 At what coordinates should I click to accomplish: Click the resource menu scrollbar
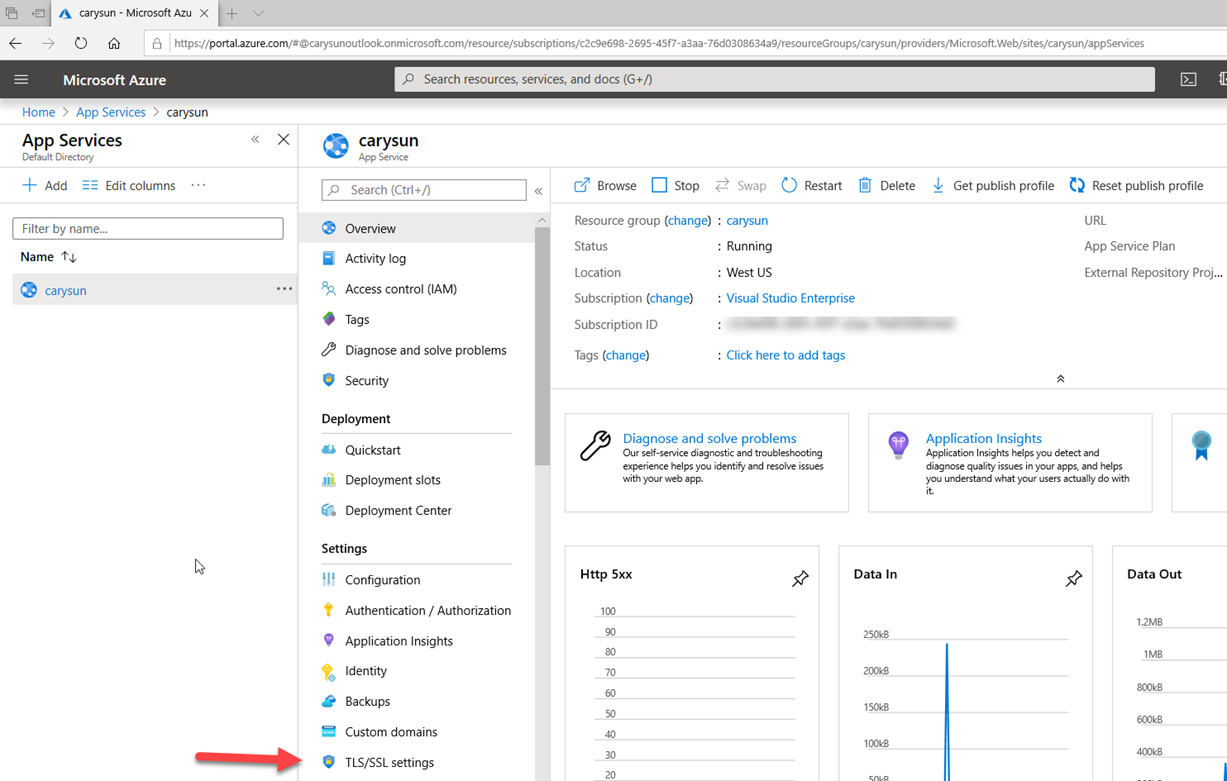[542, 345]
